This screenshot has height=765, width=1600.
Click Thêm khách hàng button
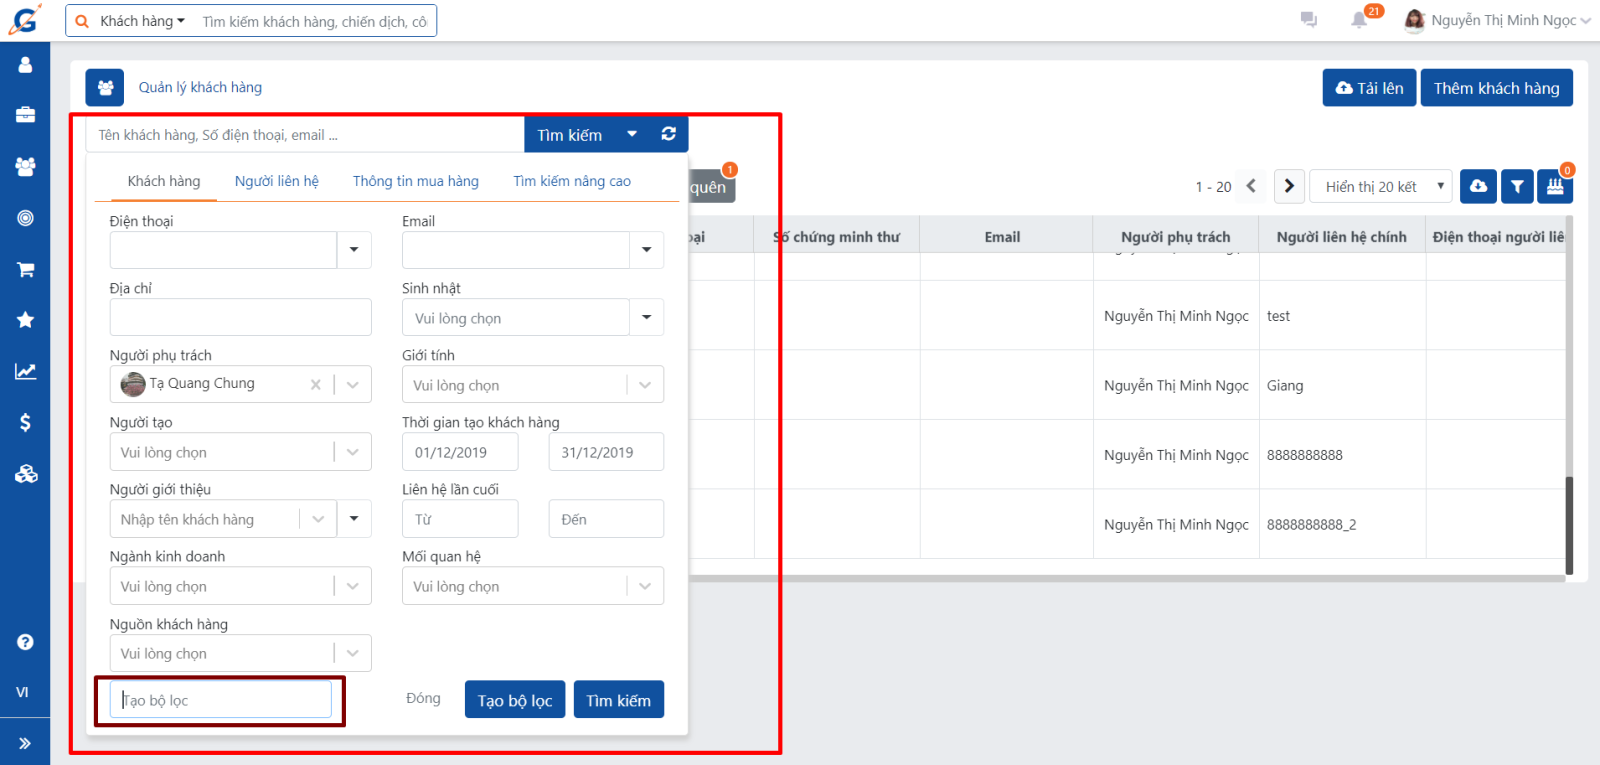coord(1496,88)
